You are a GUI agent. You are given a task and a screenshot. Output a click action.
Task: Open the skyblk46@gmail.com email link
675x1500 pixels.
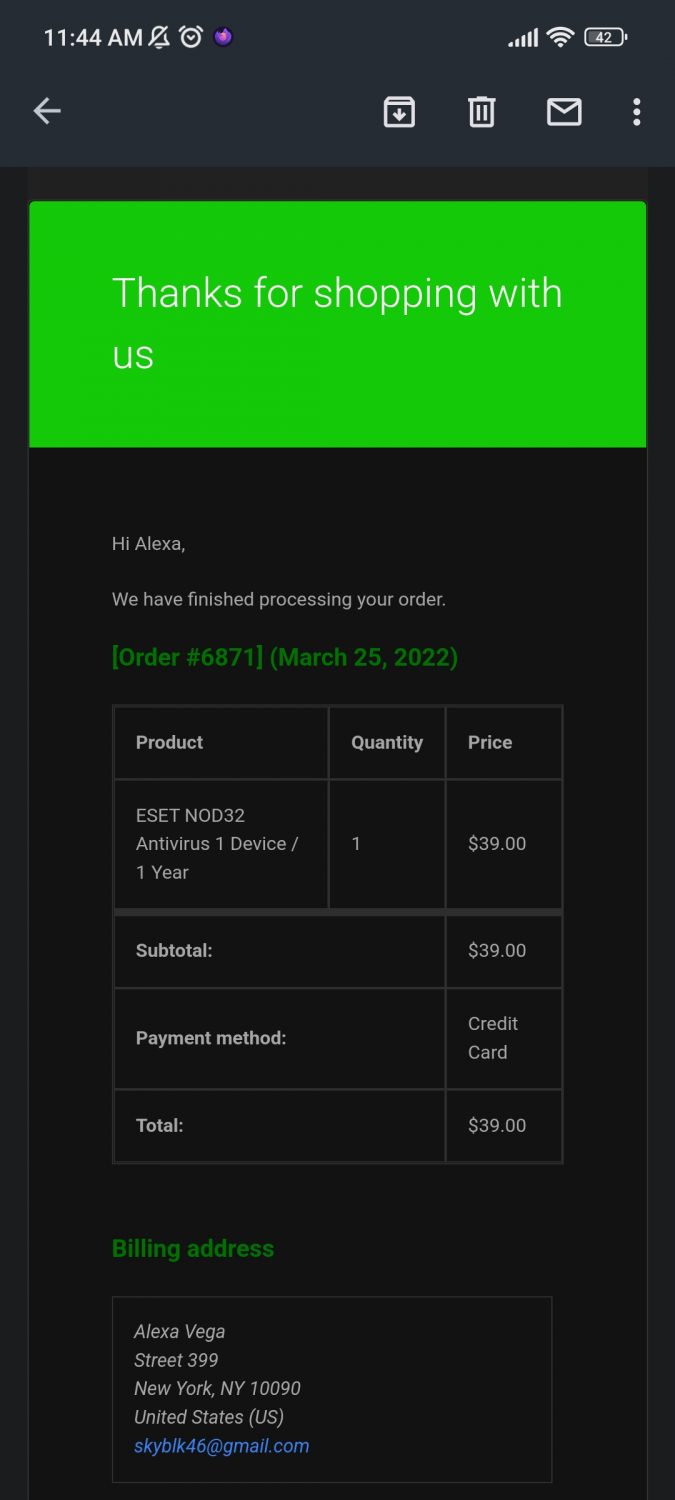[221, 1445]
